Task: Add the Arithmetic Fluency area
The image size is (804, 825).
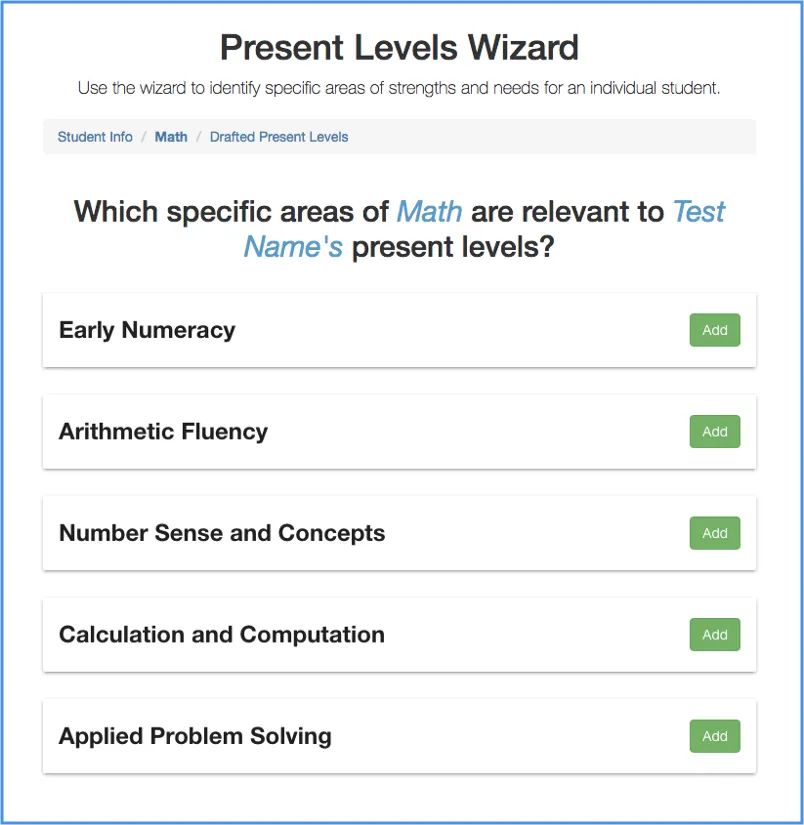Action: pos(714,432)
